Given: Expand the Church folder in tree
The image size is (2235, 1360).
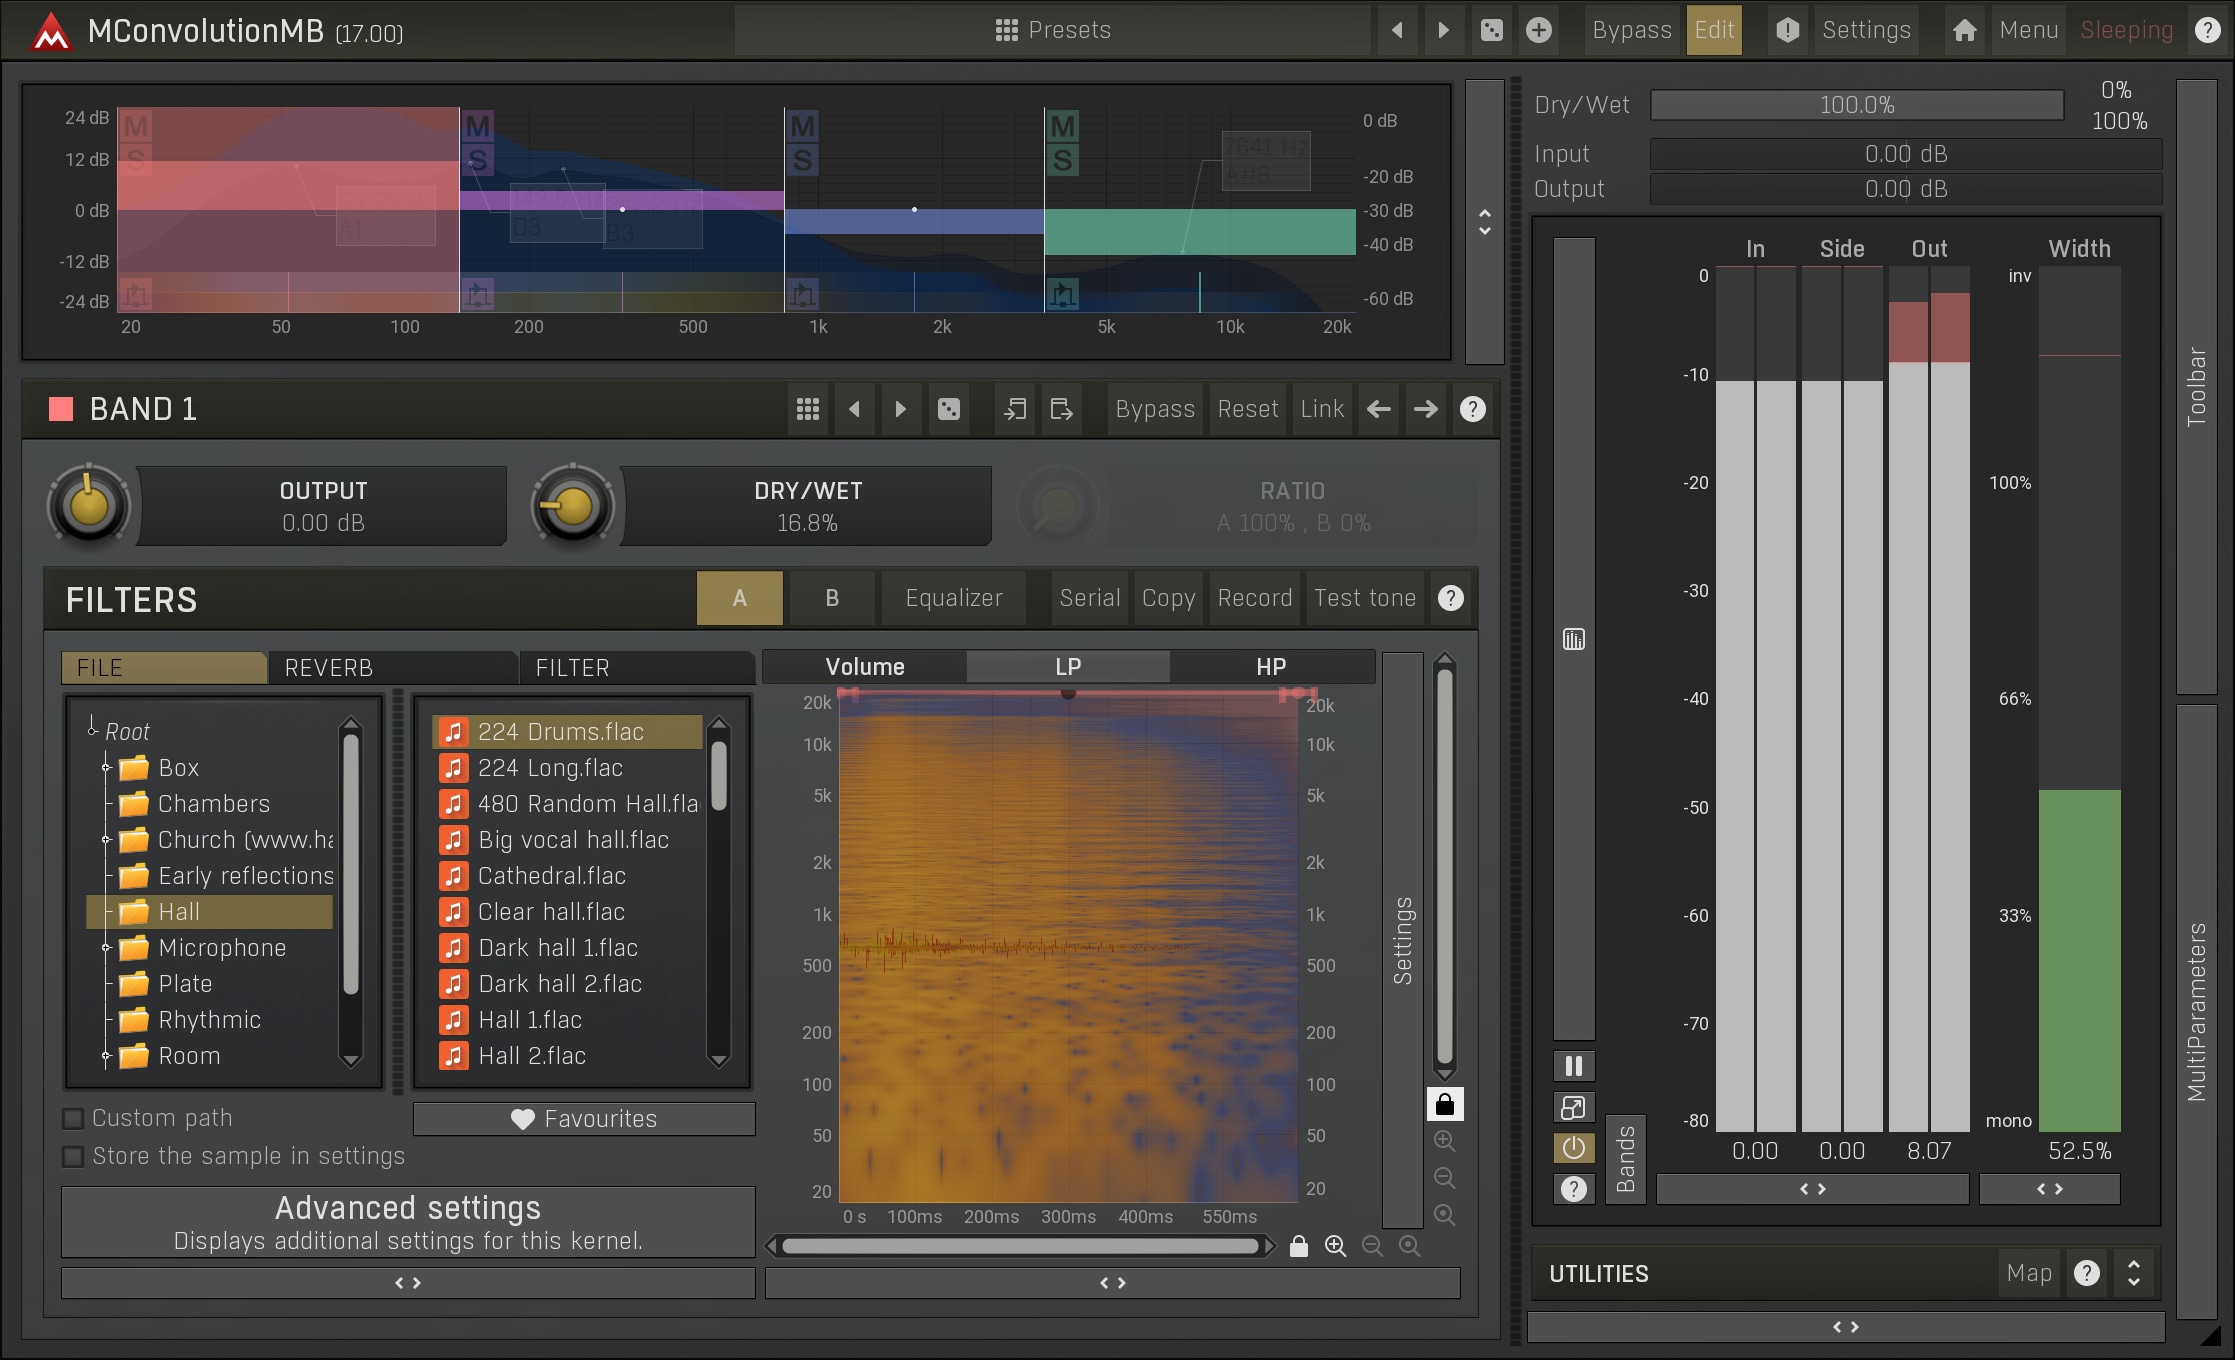Looking at the screenshot, I should pos(106,840).
